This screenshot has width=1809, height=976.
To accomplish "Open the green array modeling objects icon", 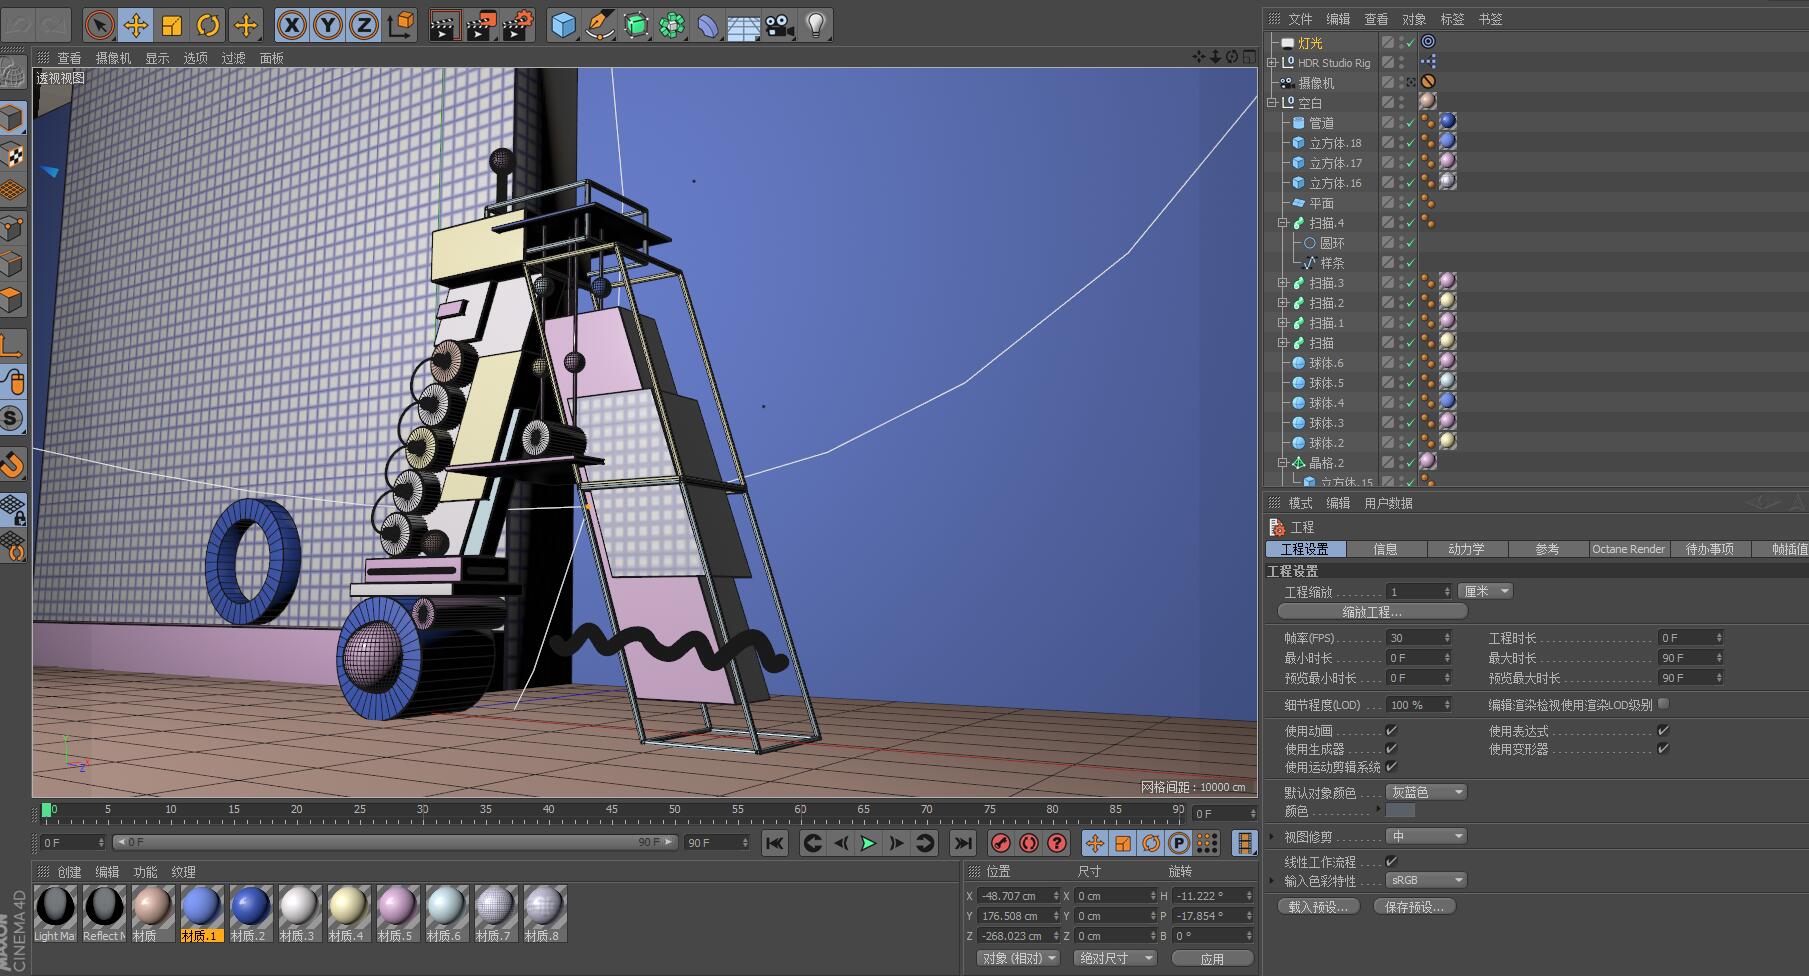I will [x=672, y=25].
